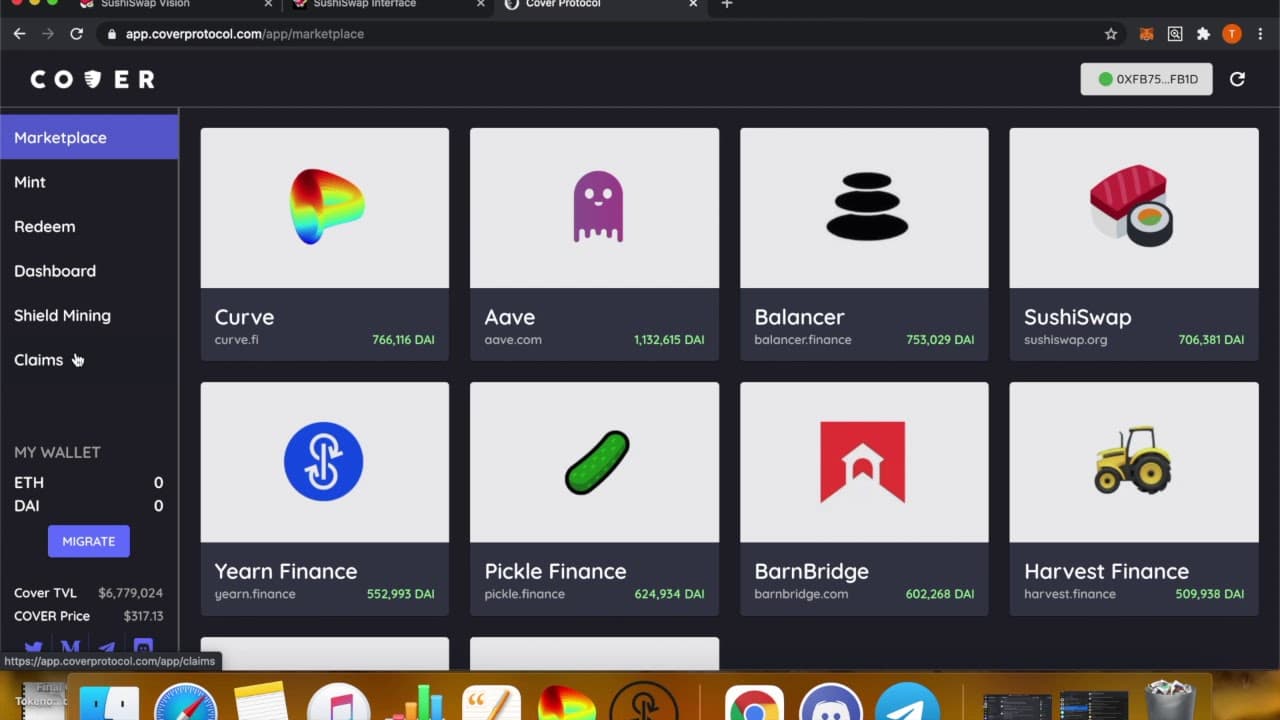Viewport: 1280px width, 720px height.
Task: Open the Telegram app in the Dock
Action: pos(907,702)
